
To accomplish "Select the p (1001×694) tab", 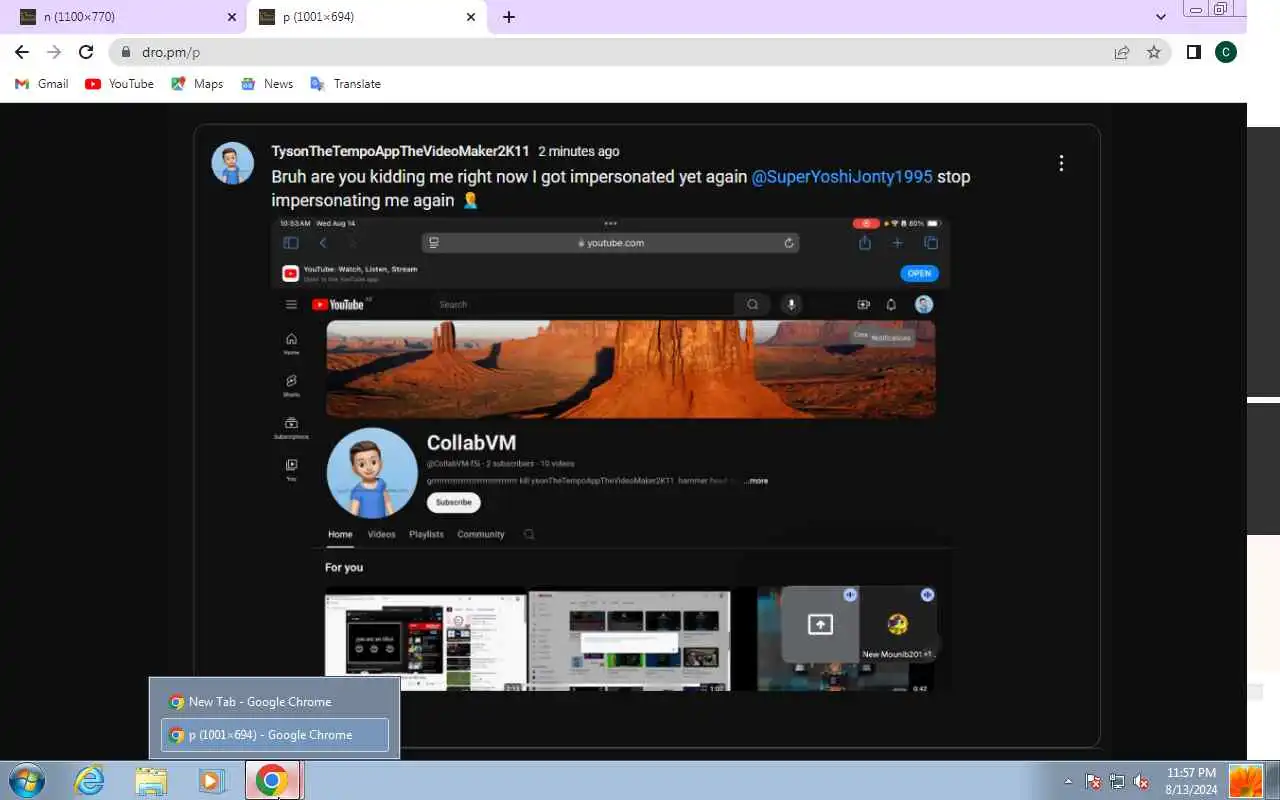I will (367, 17).
